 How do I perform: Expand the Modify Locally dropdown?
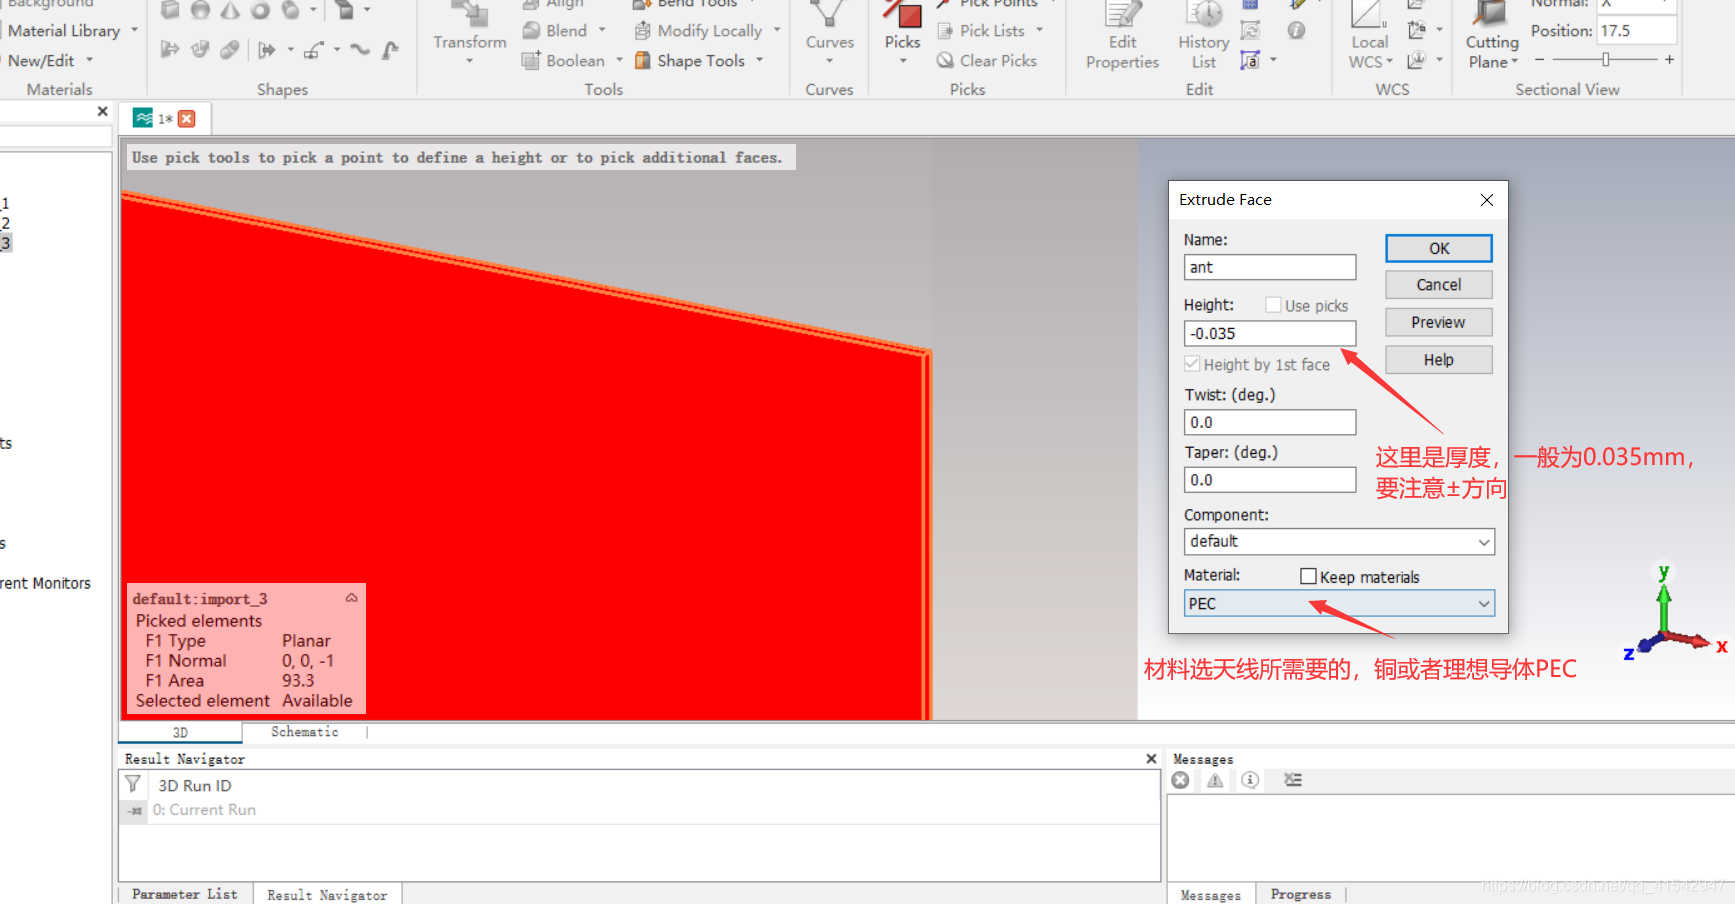pyautogui.click(x=777, y=30)
